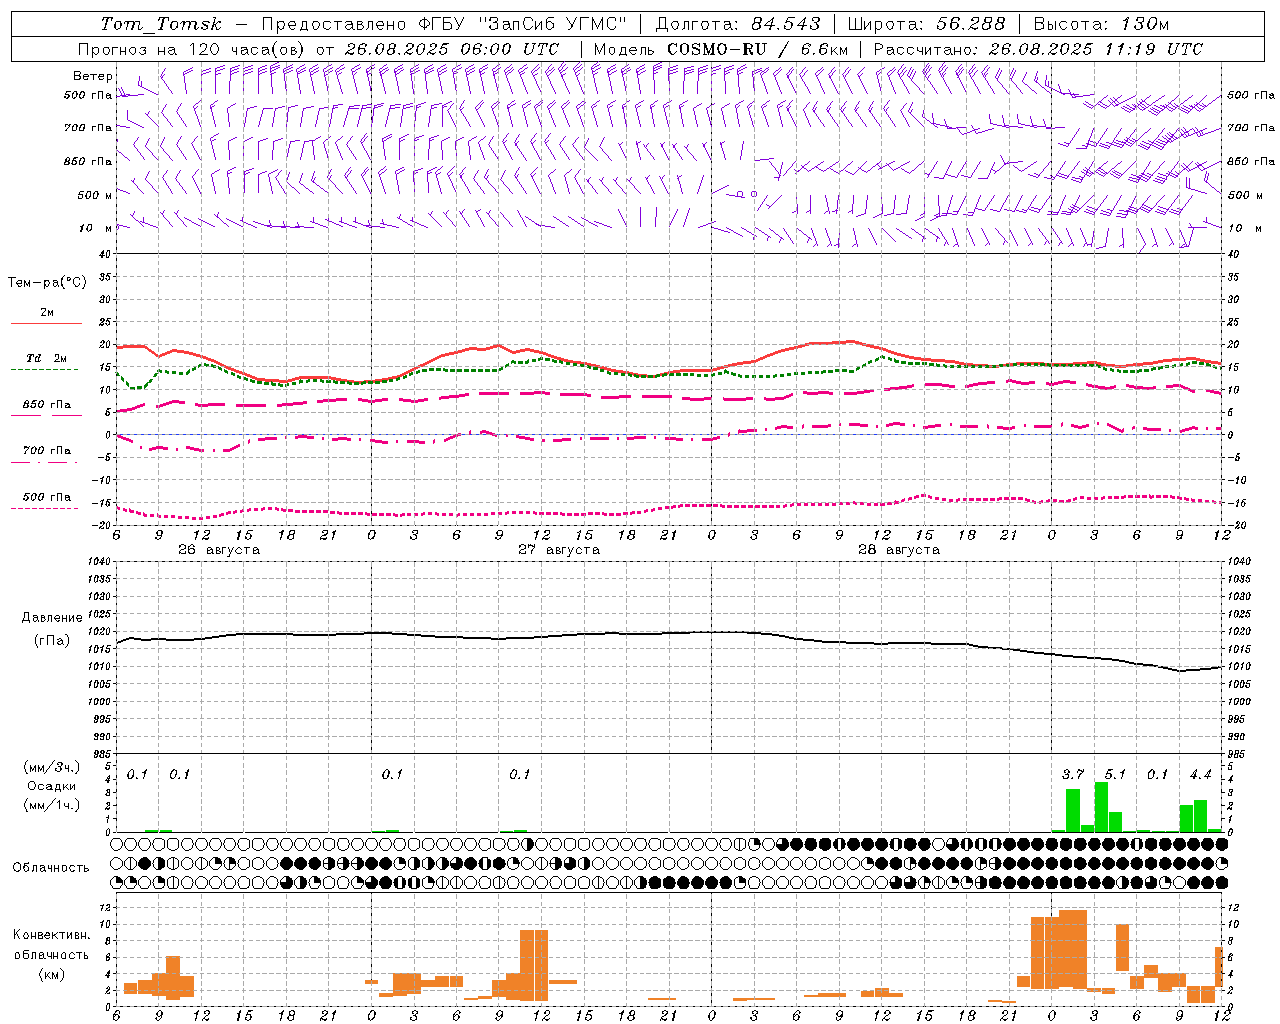This screenshot has height=1024, width=1280.
Task: Select the forecast start 26.08.2025 06:00 UTC
Action: pyautogui.click(x=450, y=49)
